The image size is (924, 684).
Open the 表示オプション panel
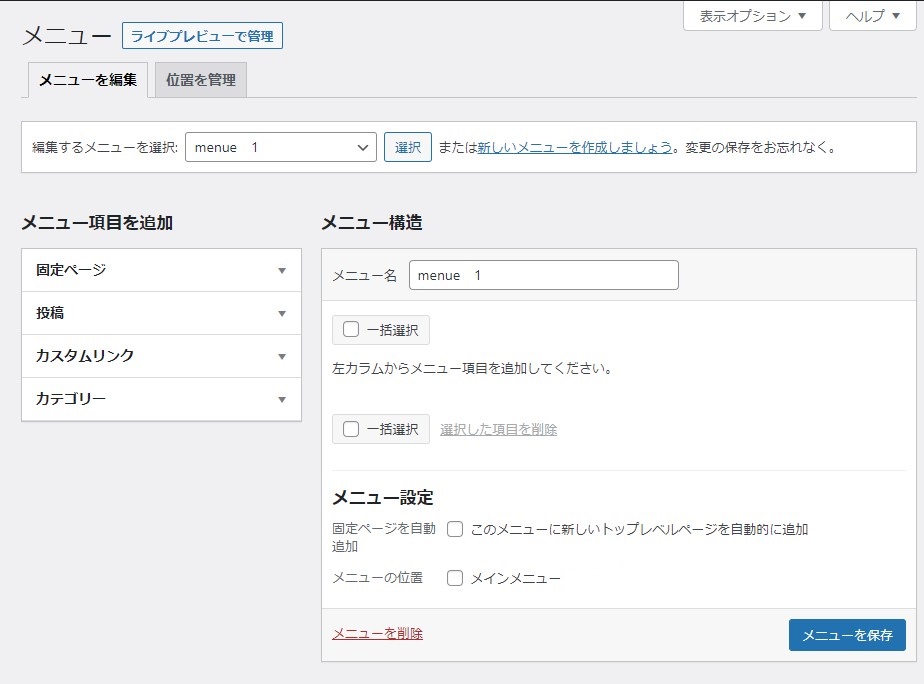pyautogui.click(x=752, y=16)
